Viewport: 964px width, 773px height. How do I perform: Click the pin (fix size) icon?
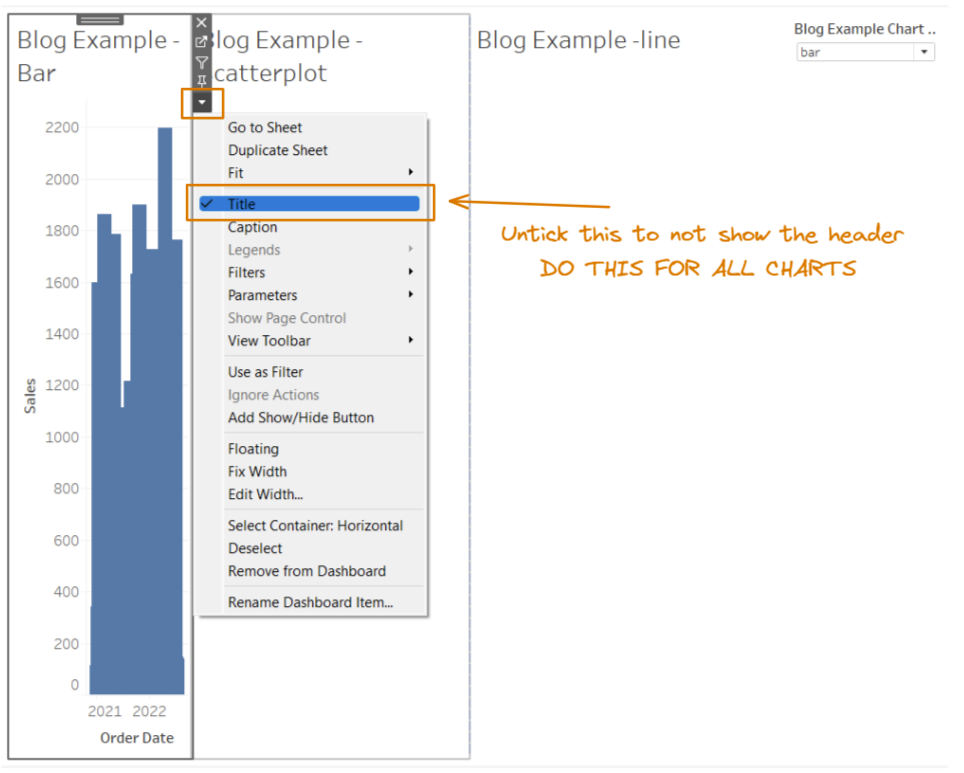point(202,81)
